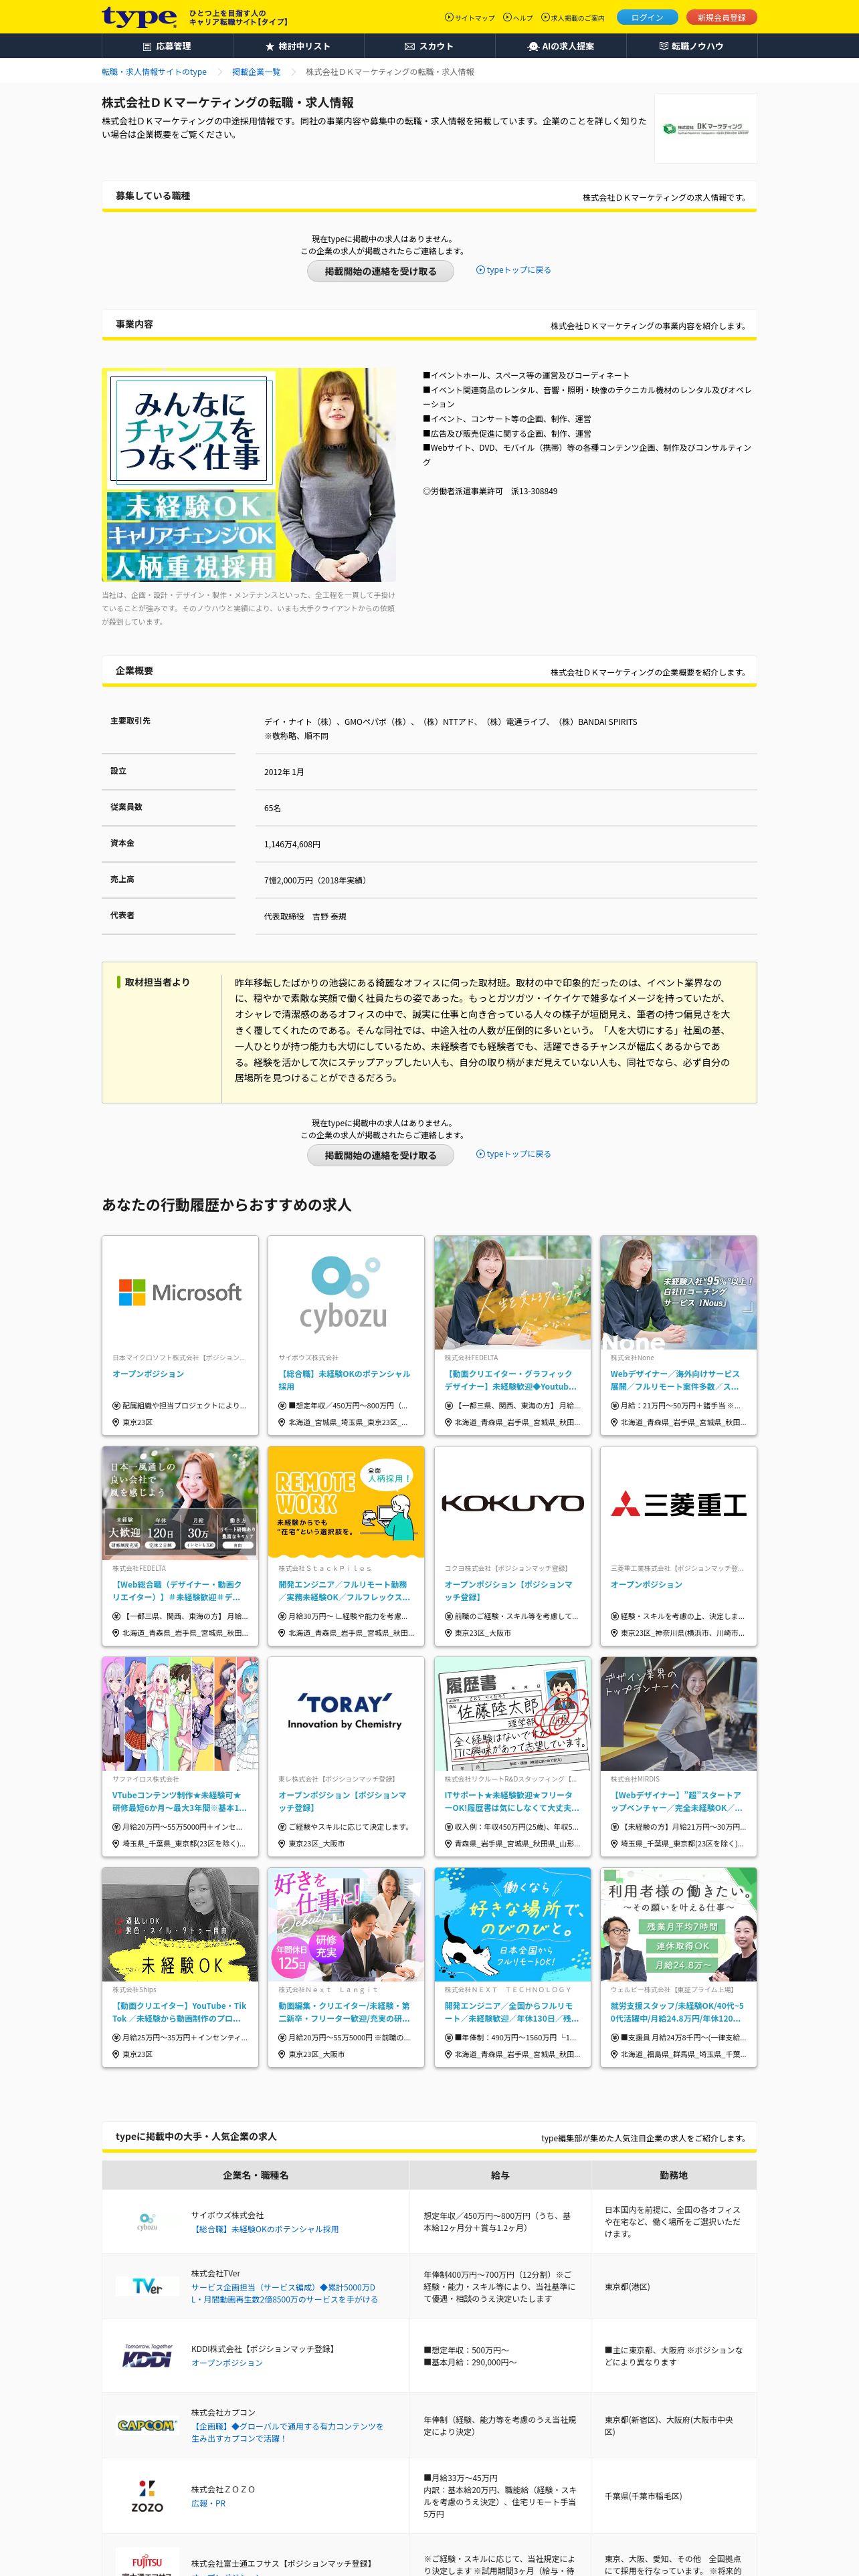Click small cybozu logo in table
The image size is (859, 2576).
(x=147, y=2222)
